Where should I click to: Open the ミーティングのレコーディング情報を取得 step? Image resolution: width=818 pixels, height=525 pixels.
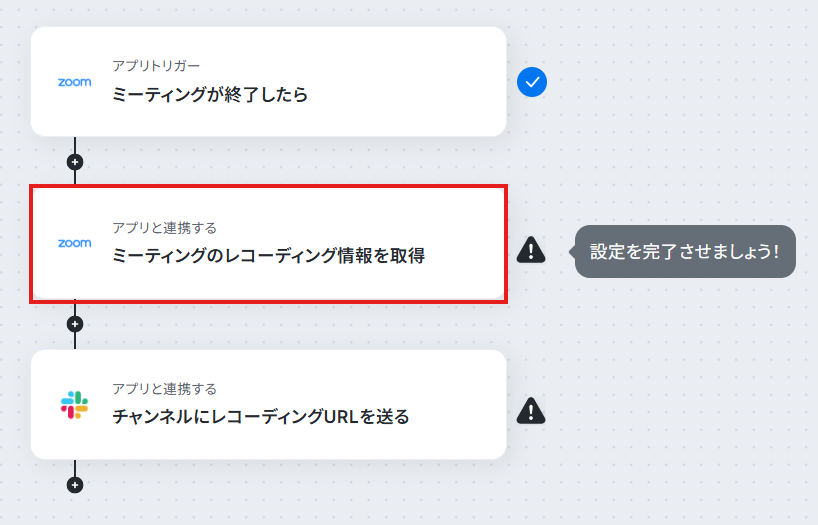pos(268,244)
